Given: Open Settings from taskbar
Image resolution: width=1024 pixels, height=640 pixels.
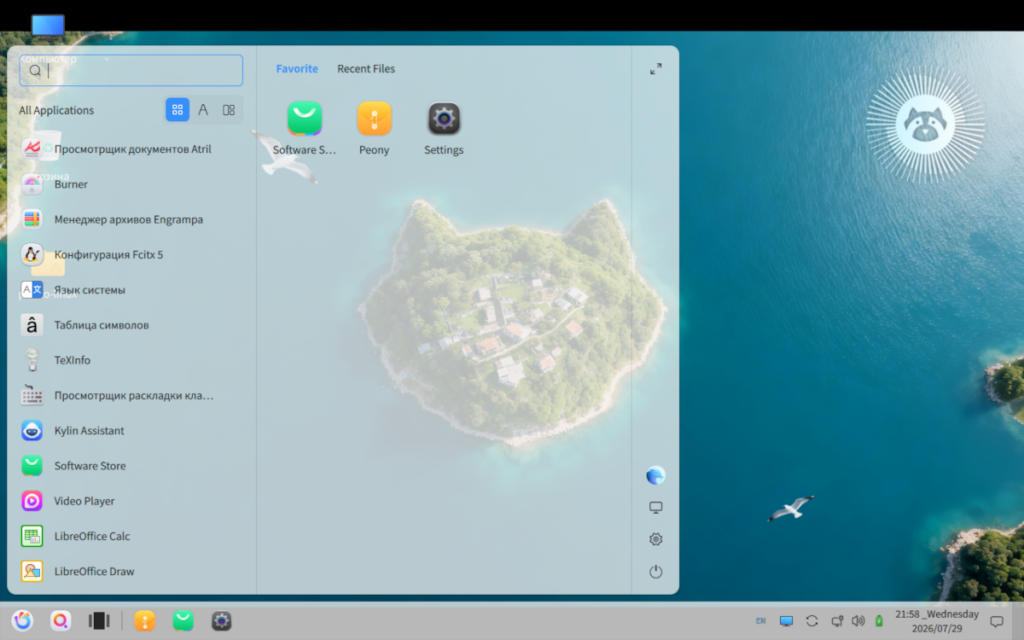Looking at the screenshot, I should point(221,620).
